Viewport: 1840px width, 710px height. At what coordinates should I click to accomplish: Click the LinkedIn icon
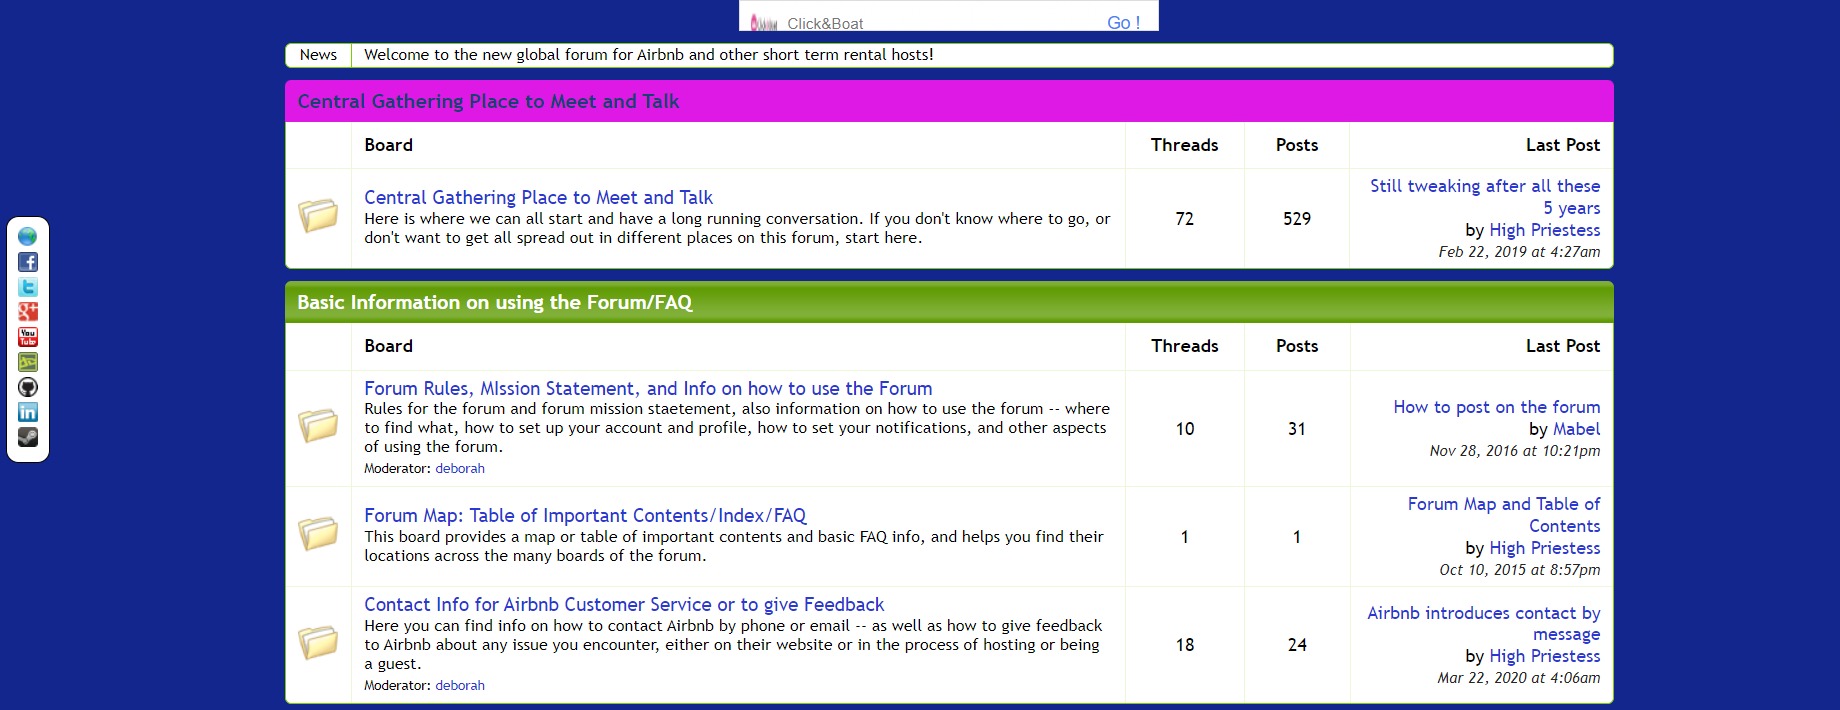click(28, 412)
